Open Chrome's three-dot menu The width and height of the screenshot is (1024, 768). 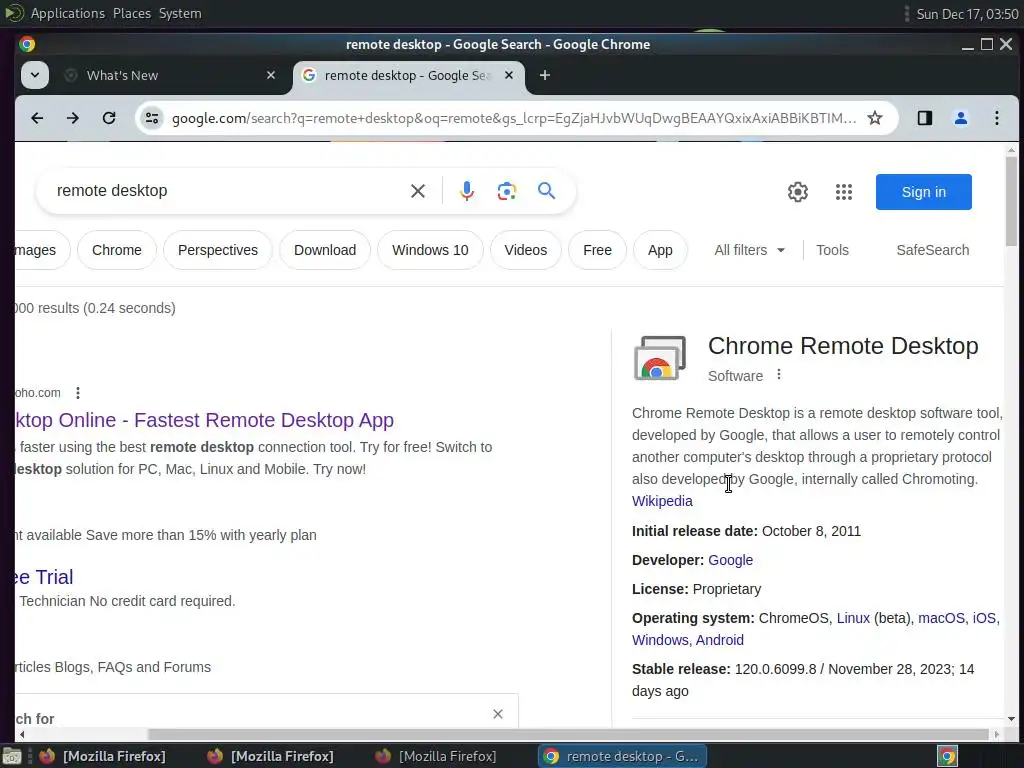[x=997, y=118]
